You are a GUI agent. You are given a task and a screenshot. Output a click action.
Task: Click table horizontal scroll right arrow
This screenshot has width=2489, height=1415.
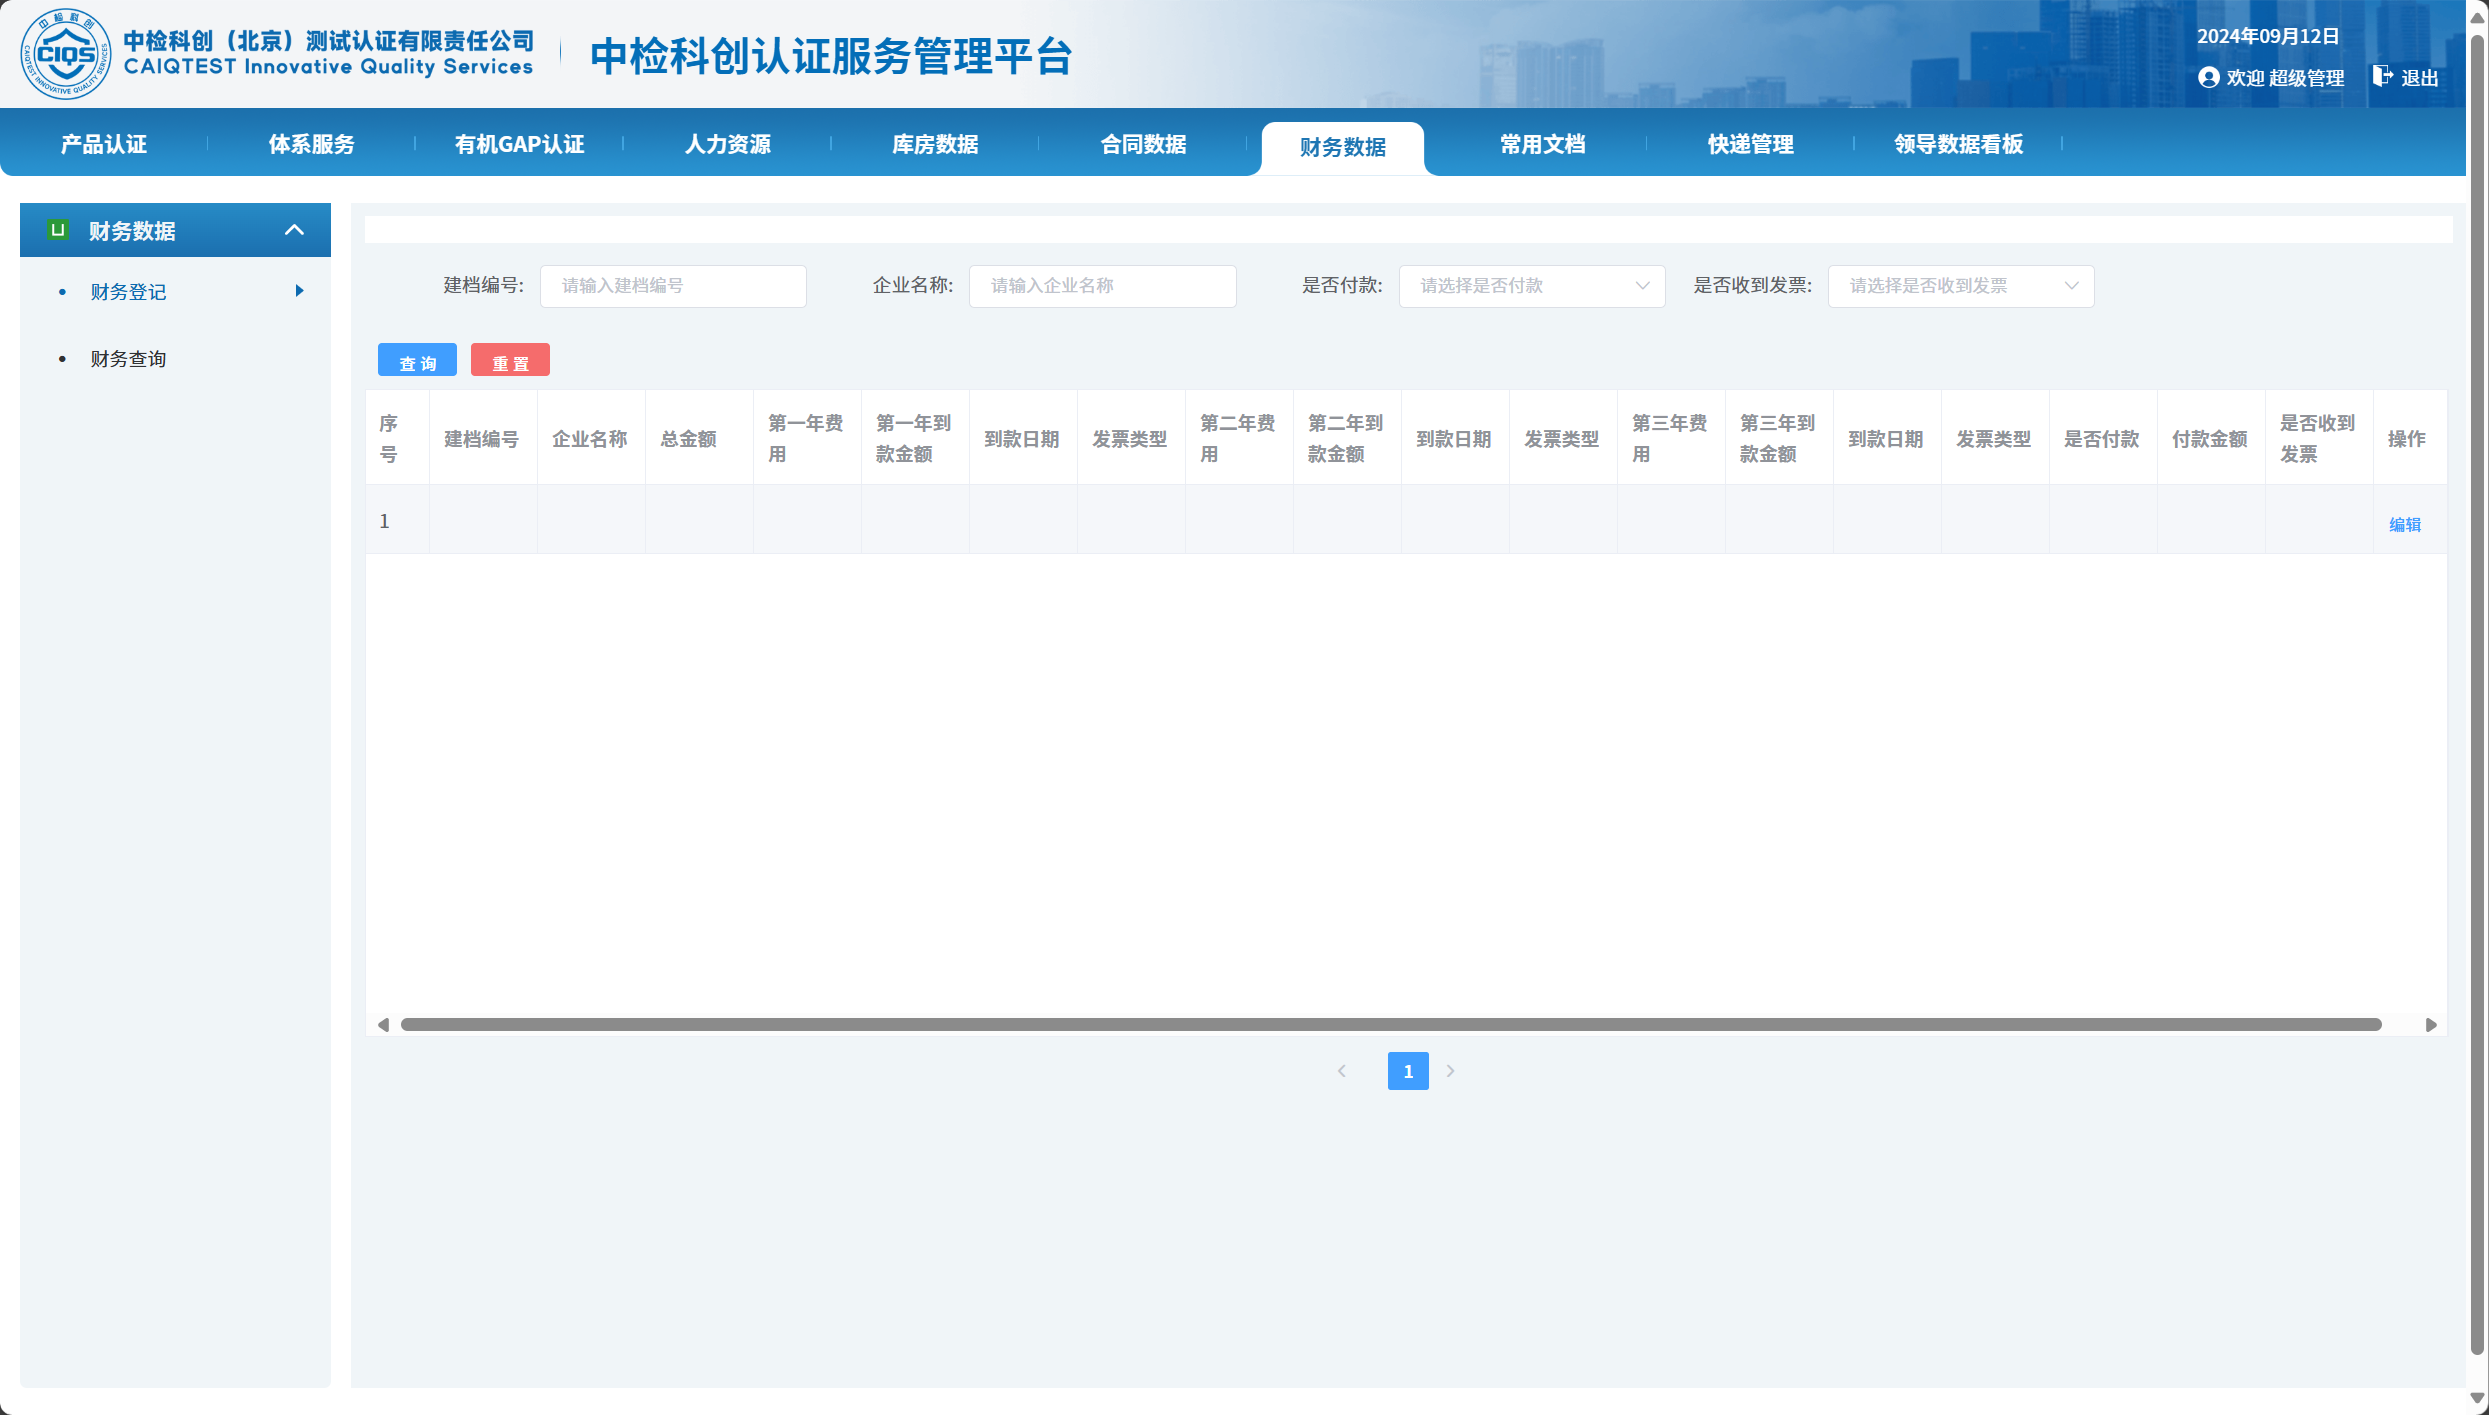(2431, 1025)
